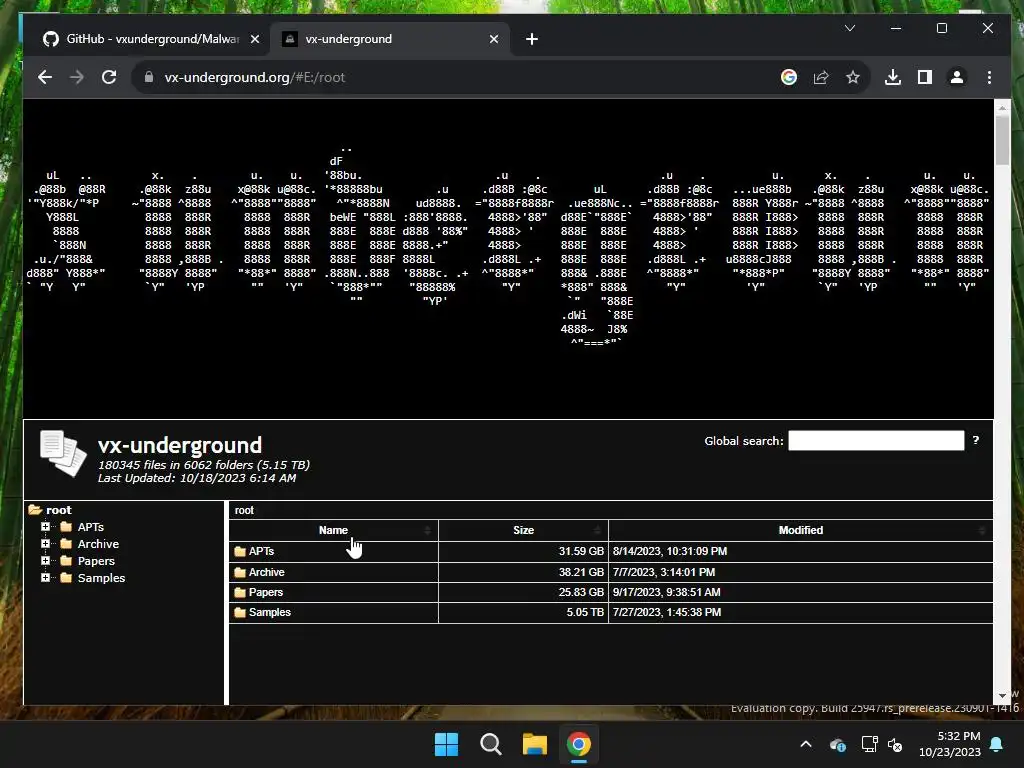Click the address bar URL
The image size is (1024, 768).
coord(255,77)
